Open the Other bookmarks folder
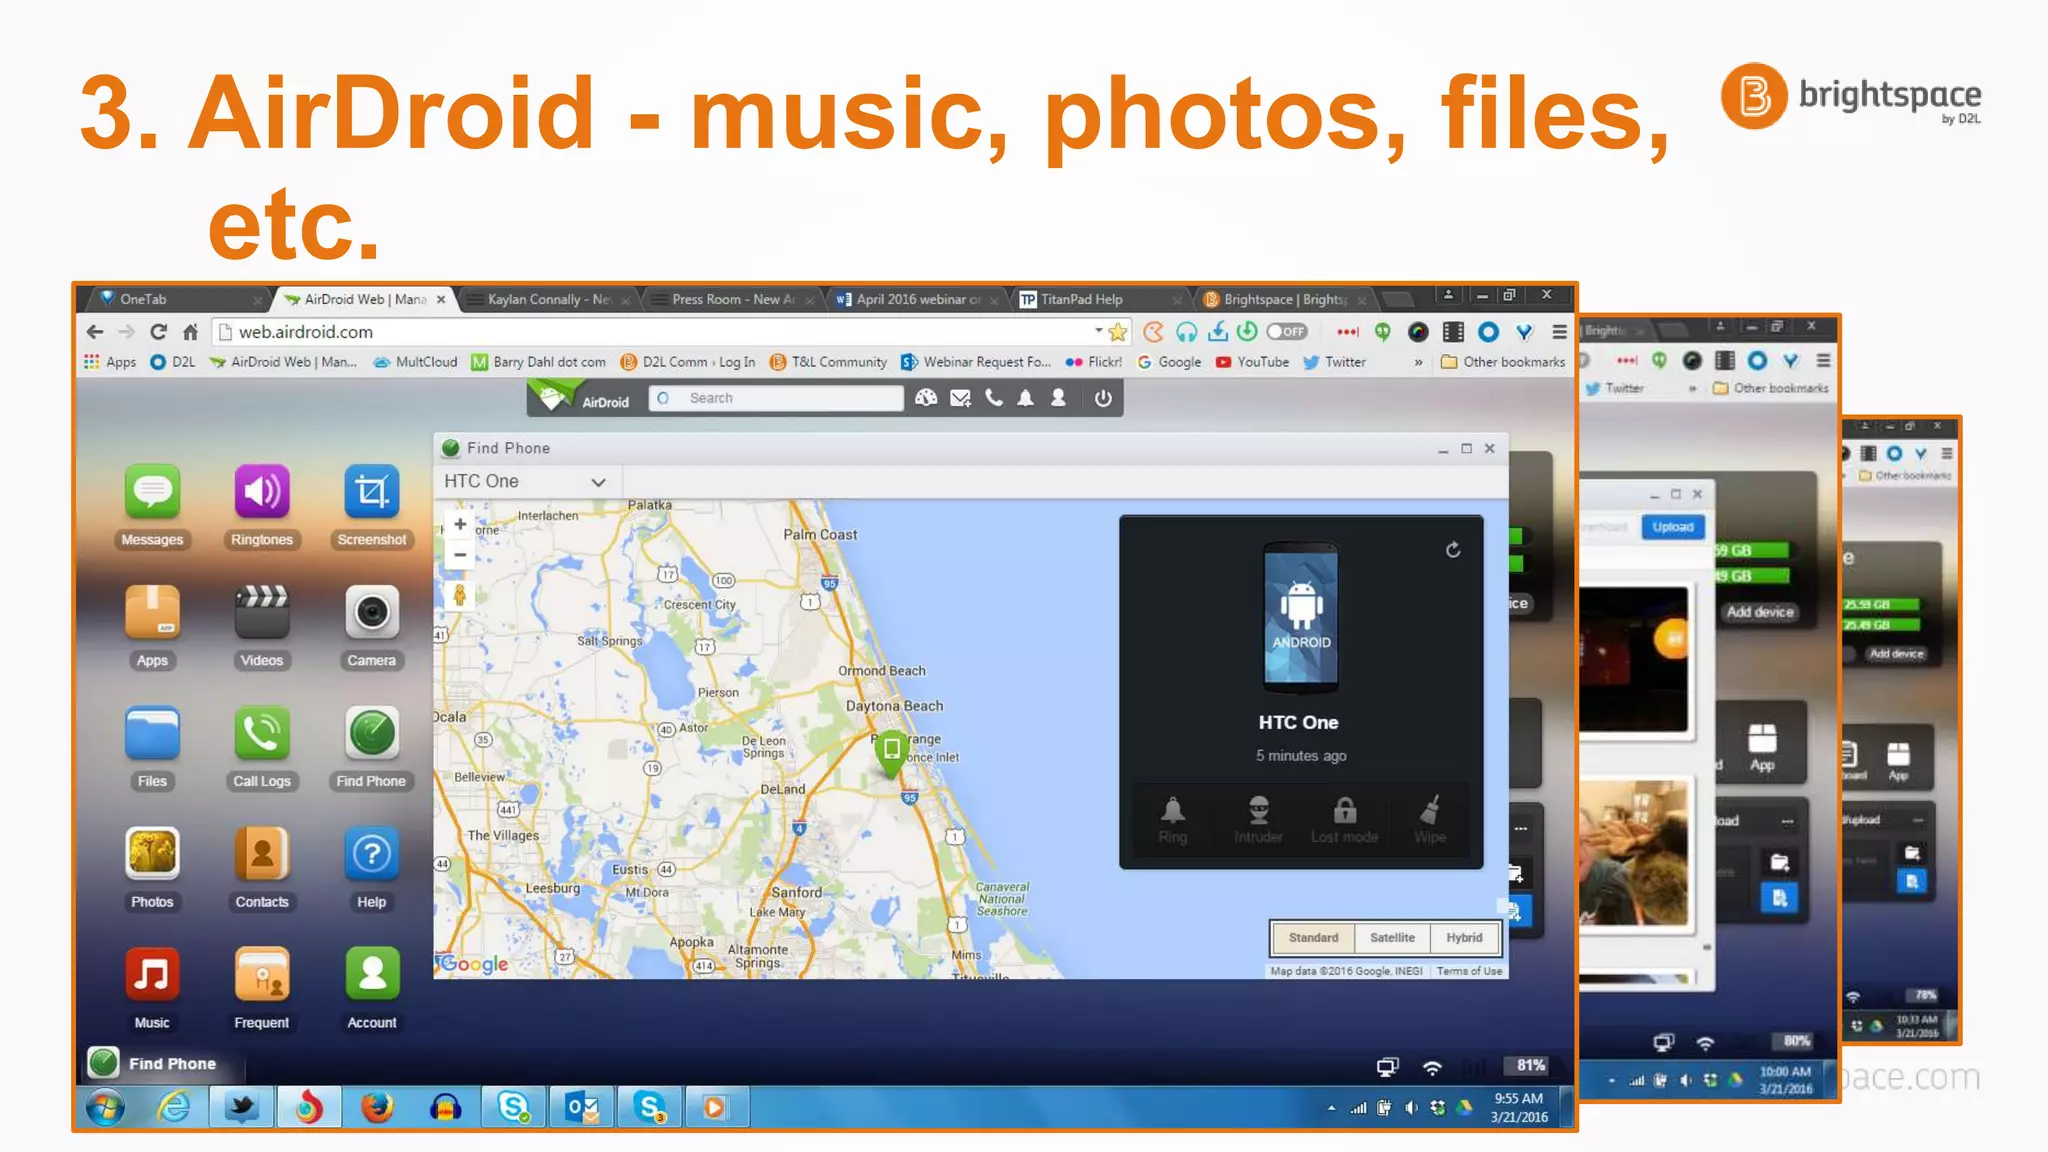This screenshot has width=2048, height=1152. [x=1503, y=362]
